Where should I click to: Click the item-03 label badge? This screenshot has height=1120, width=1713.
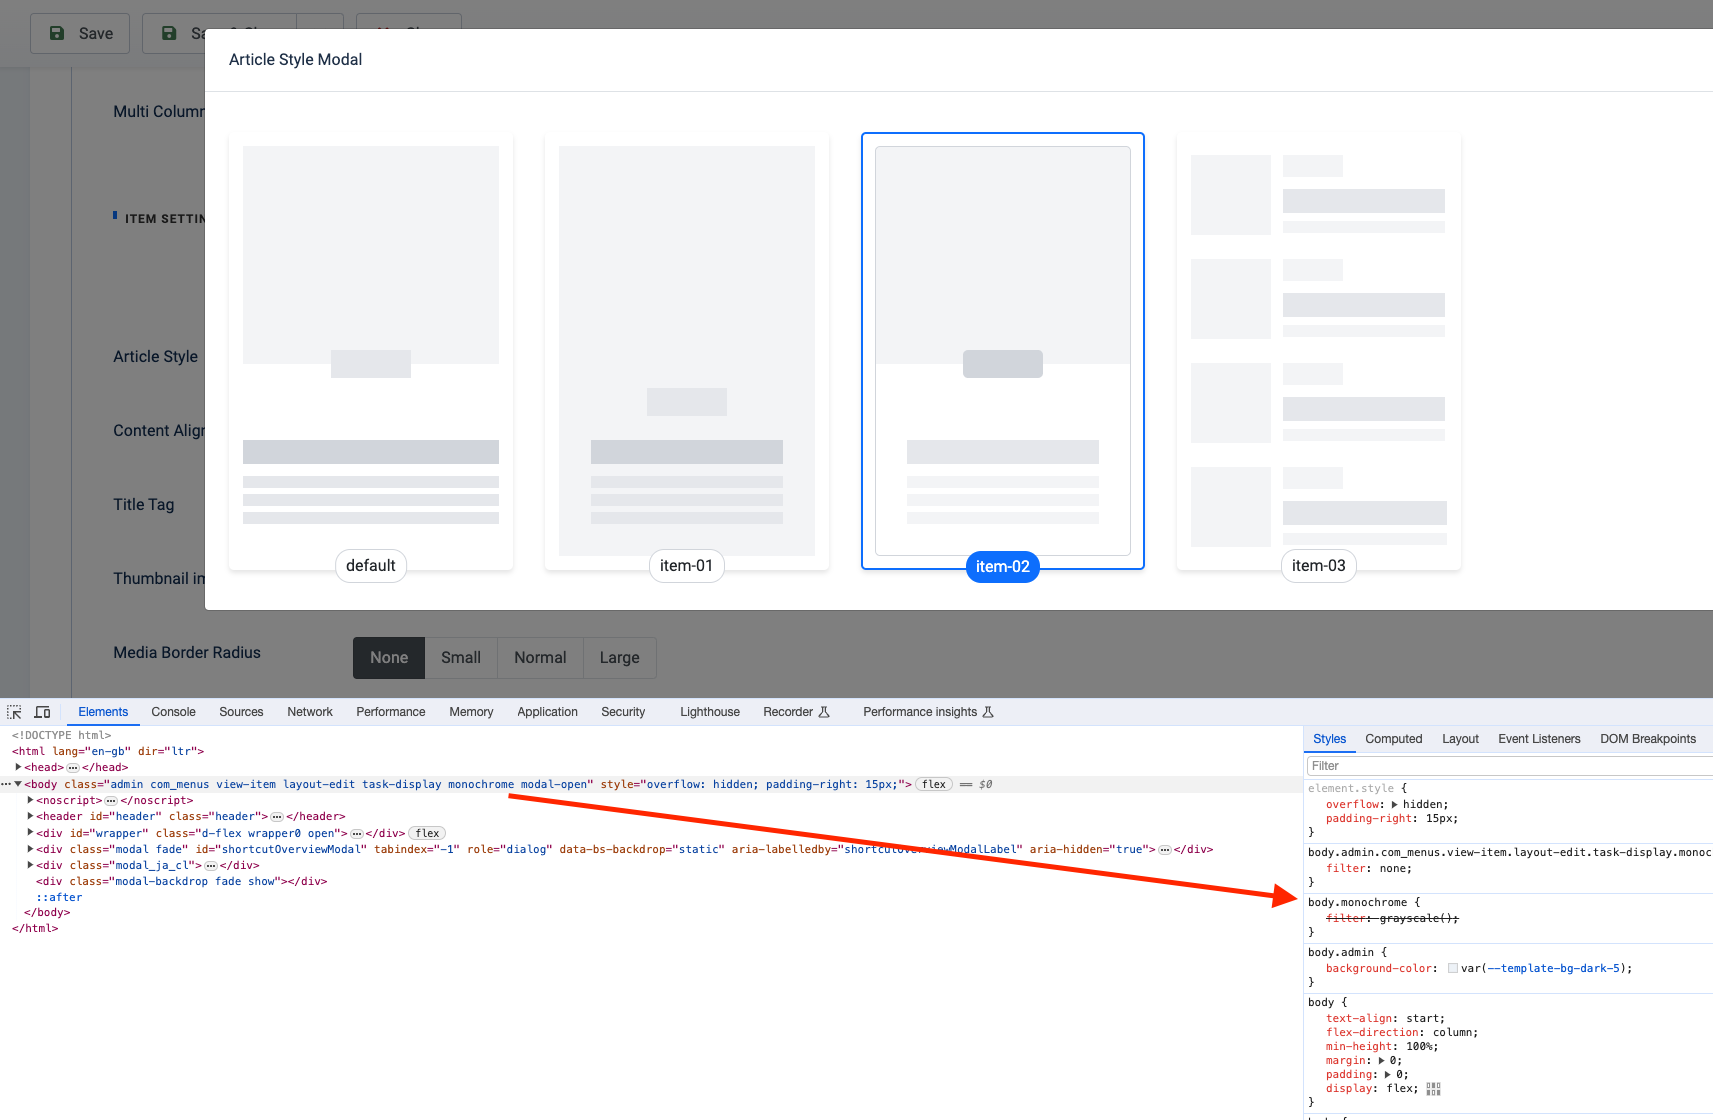tap(1319, 566)
